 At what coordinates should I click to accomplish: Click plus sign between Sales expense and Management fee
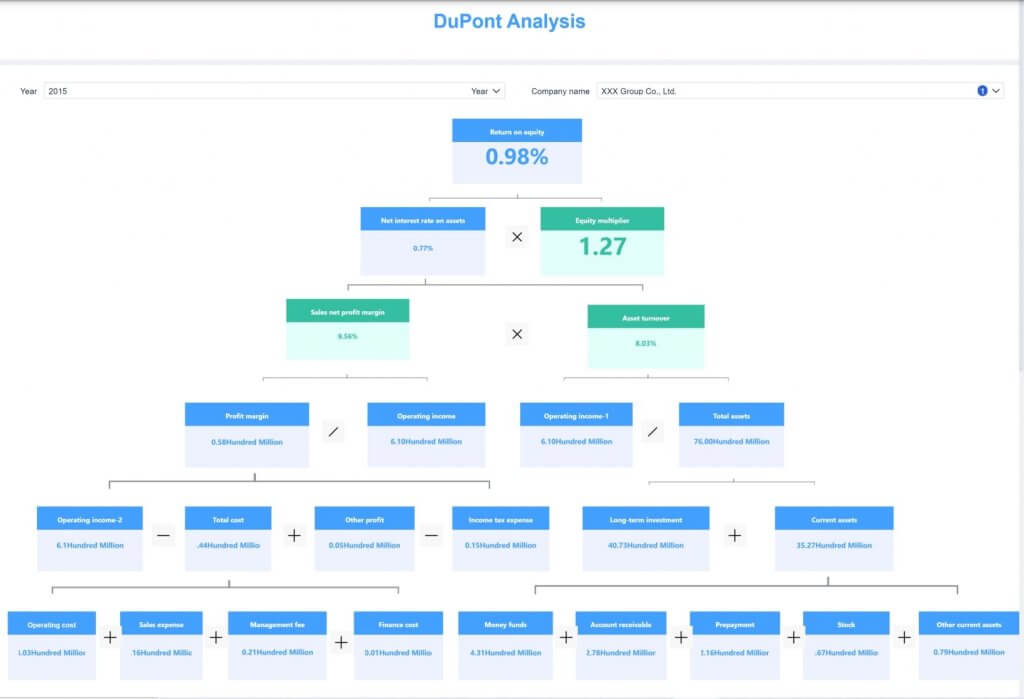216,637
